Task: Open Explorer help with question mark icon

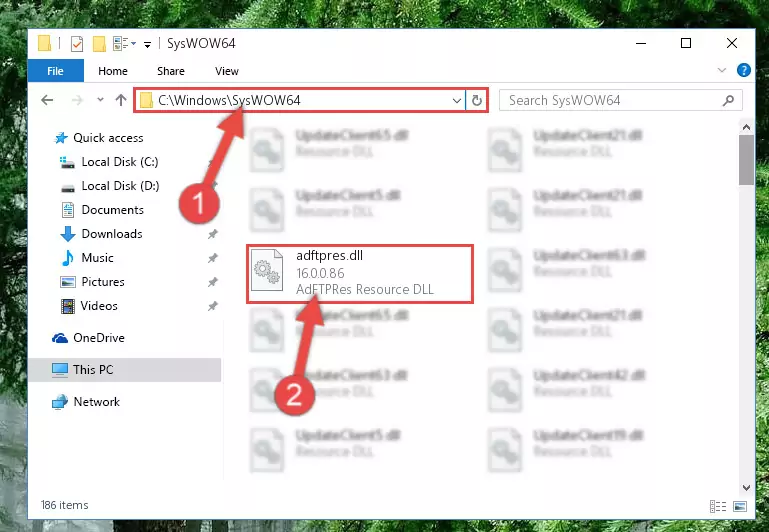Action: point(743,71)
